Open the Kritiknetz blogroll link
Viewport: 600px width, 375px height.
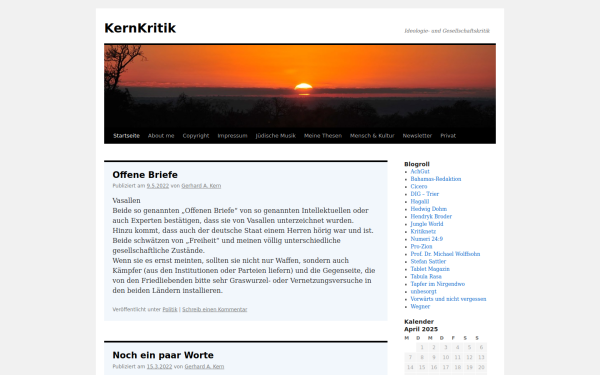423,232
